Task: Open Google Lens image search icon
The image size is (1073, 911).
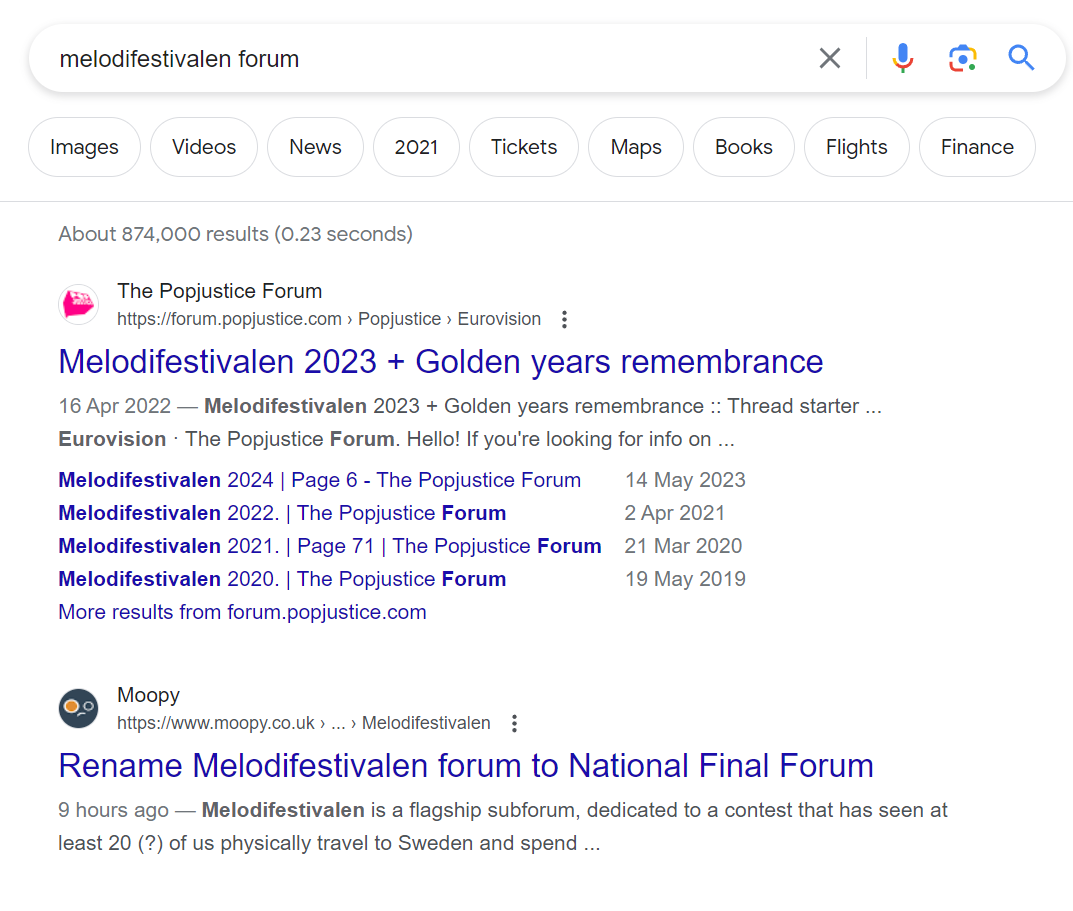Action: 962,58
